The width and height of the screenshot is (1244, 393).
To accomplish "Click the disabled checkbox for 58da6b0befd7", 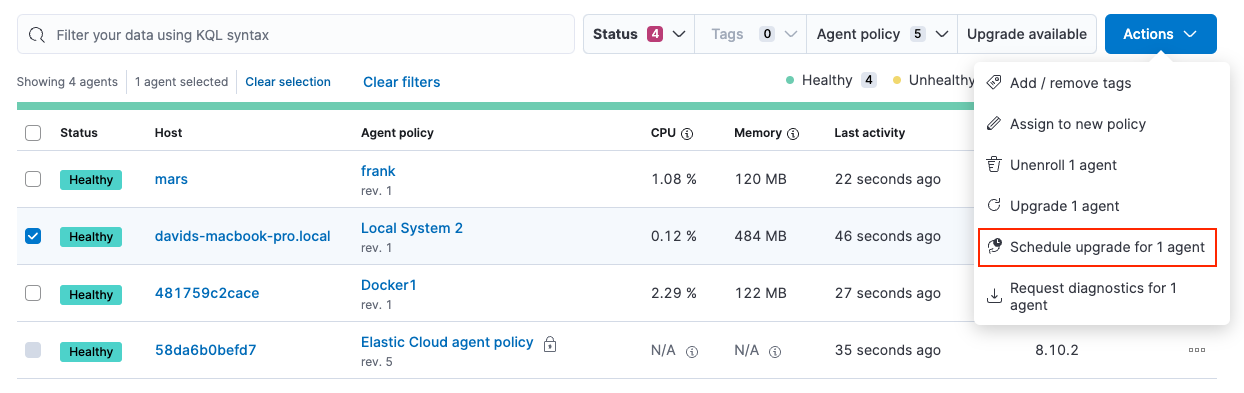I will pos(33,350).
